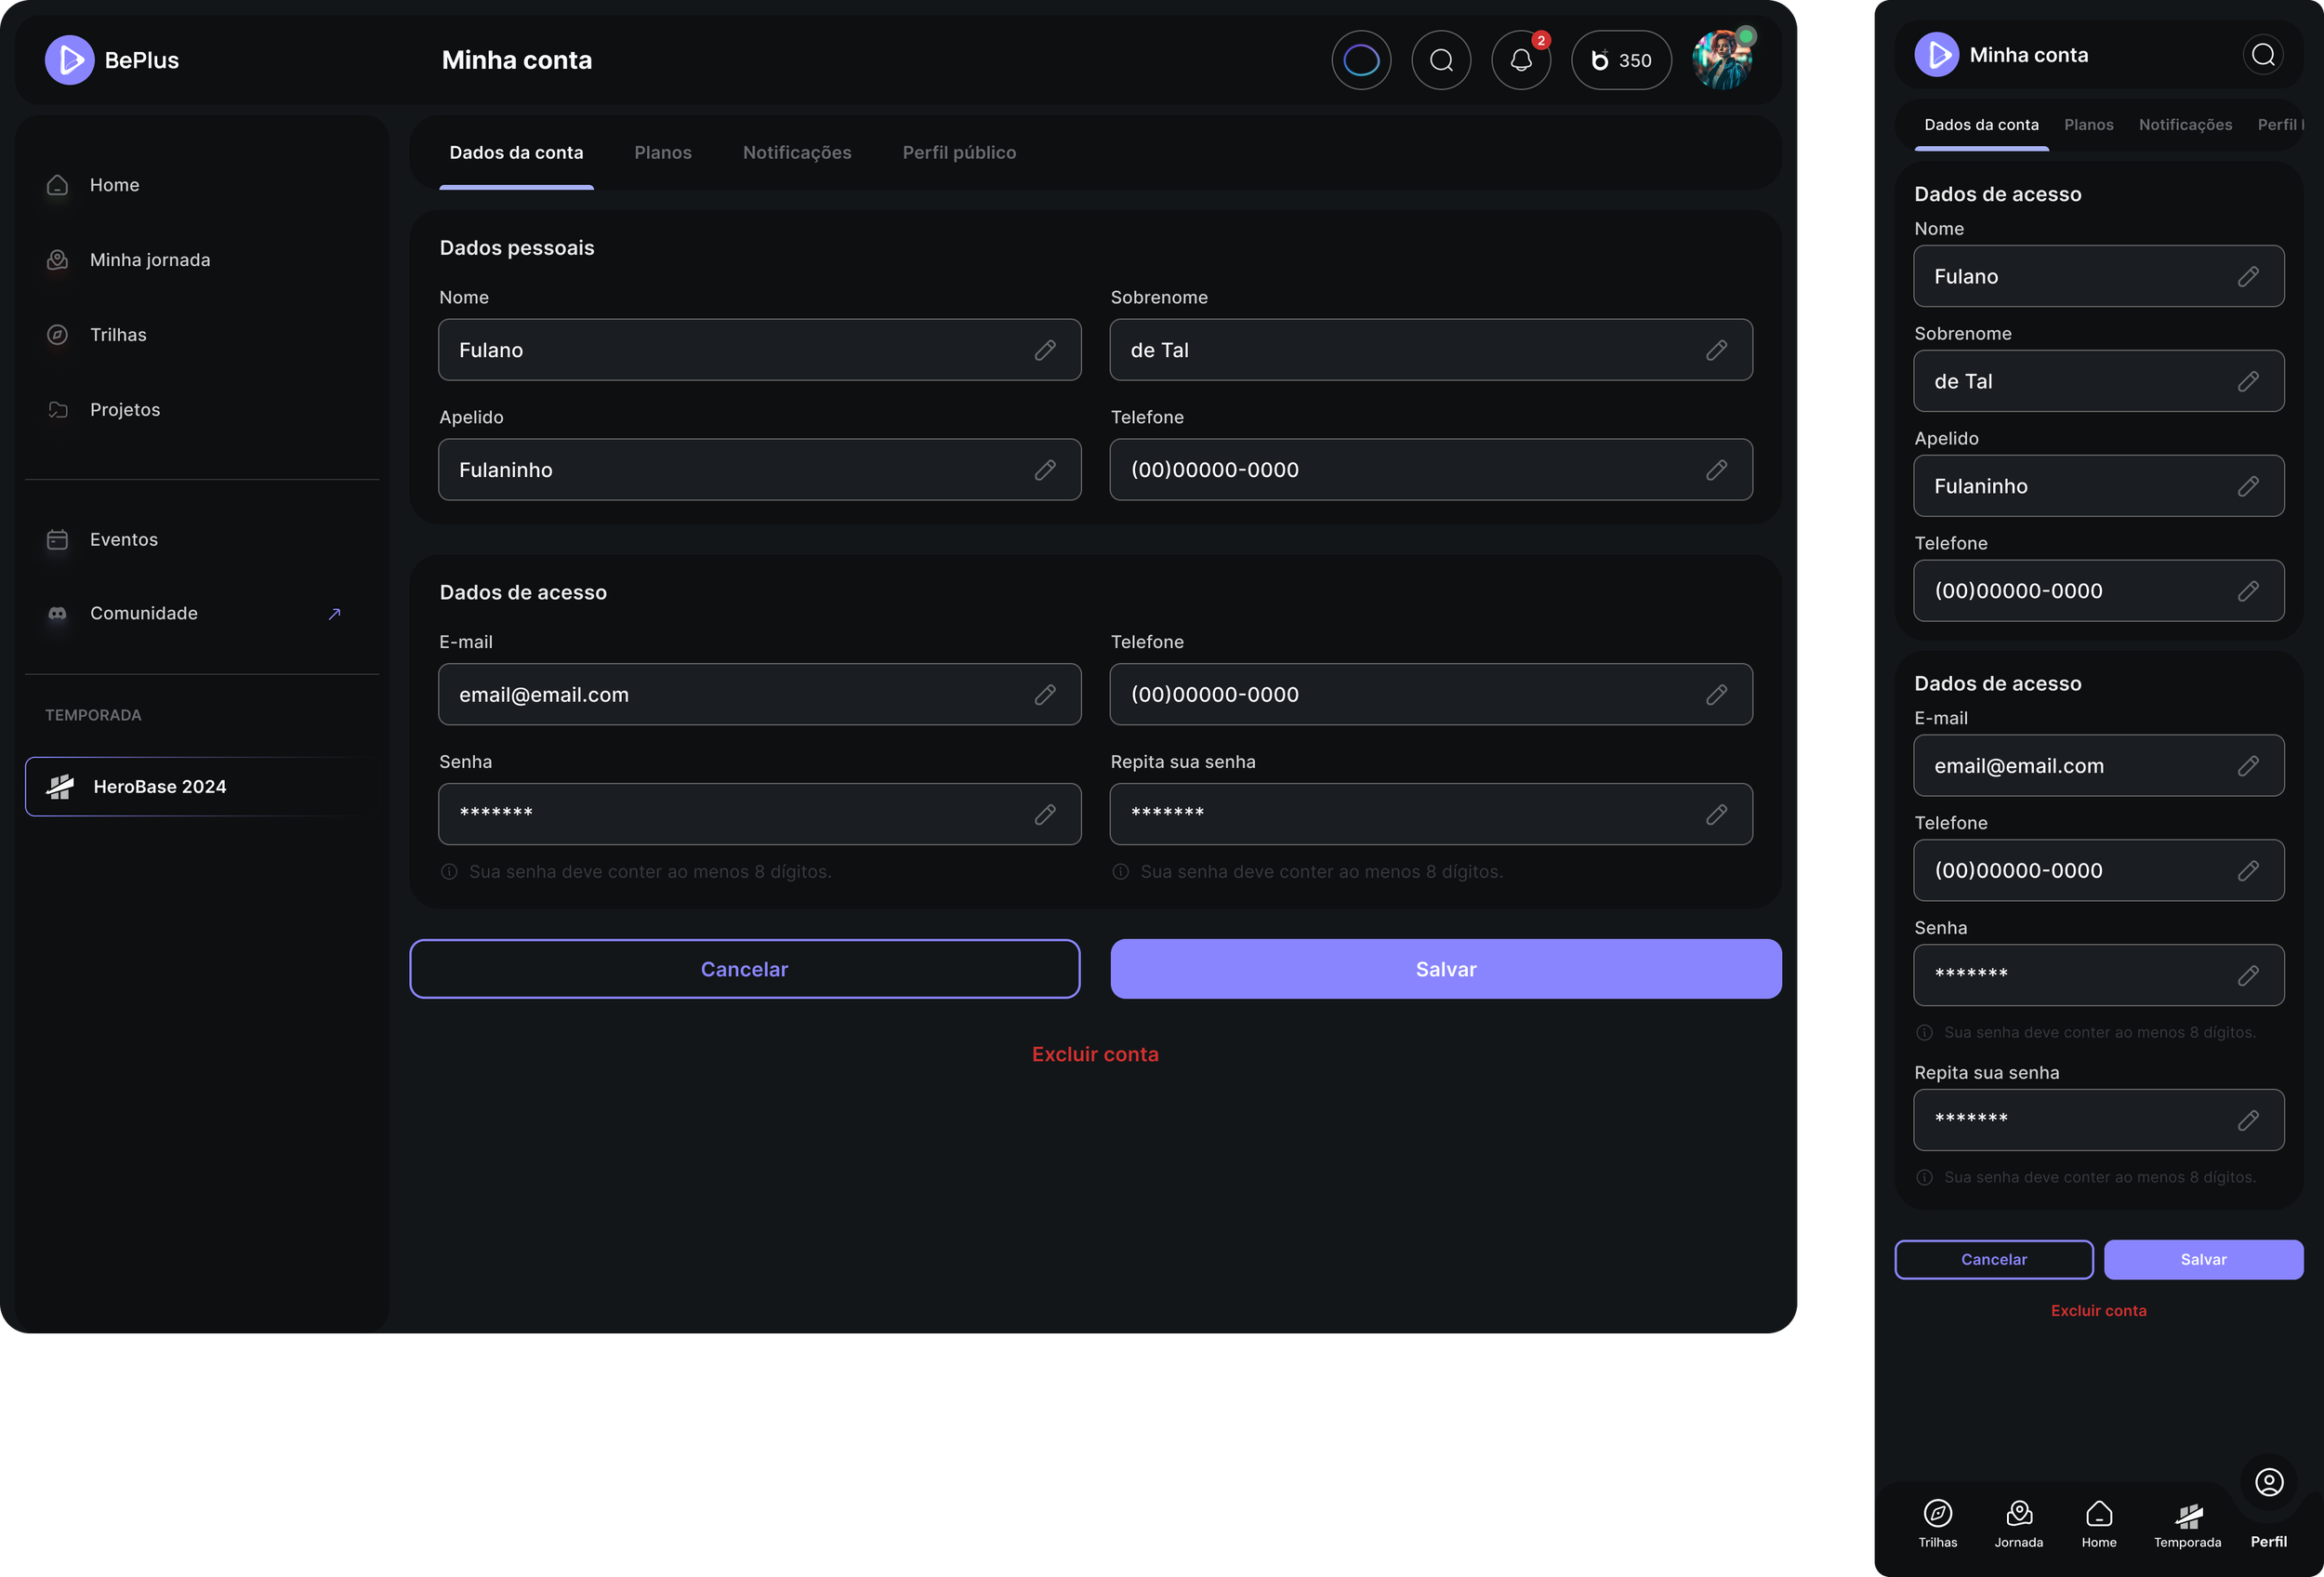The image size is (2324, 1577).
Task: Tap Home in mobile bottom navigation
Action: point(2099,1524)
